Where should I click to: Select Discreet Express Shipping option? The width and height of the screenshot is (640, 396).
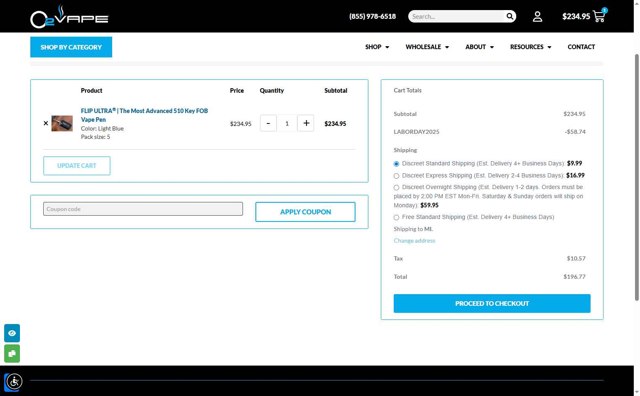coord(396,176)
